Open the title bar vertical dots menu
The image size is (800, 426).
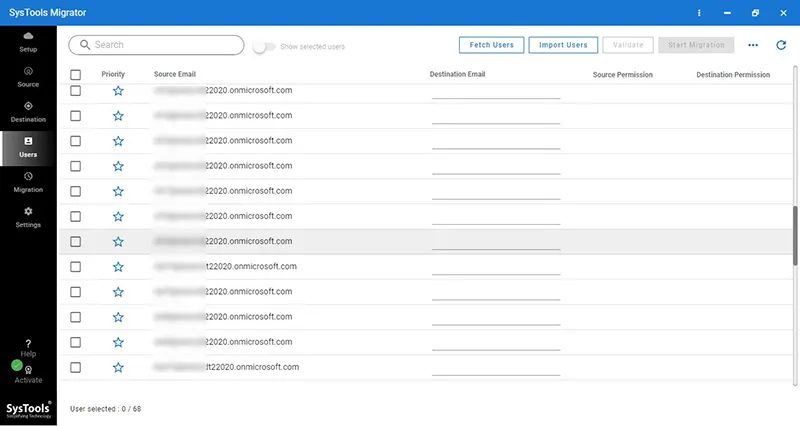click(x=699, y=13)
